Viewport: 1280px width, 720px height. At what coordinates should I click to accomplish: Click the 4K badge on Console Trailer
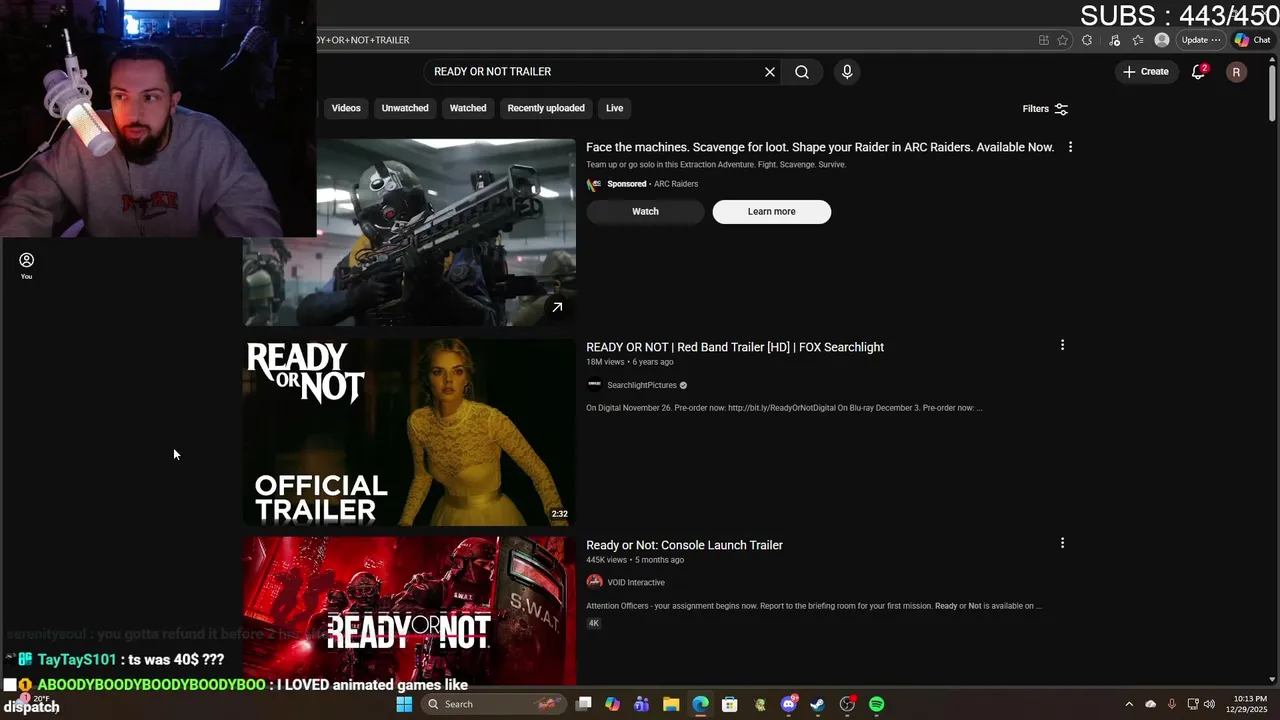pyautogui.click(x=594, y=623)
